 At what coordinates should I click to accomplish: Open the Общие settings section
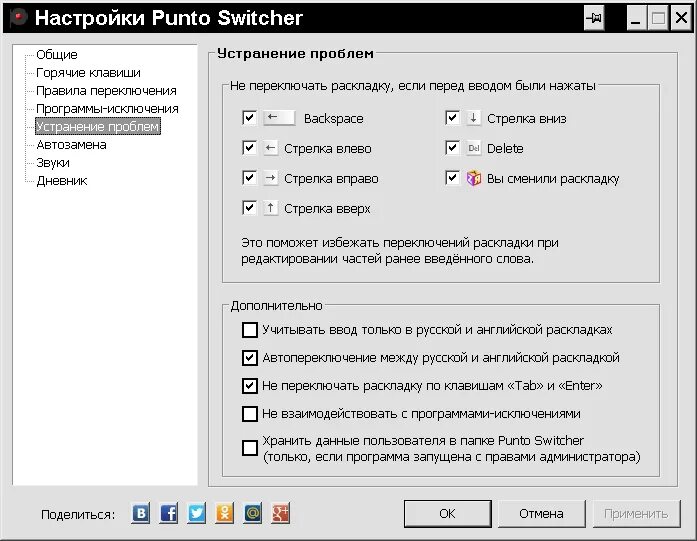[57, 55]
